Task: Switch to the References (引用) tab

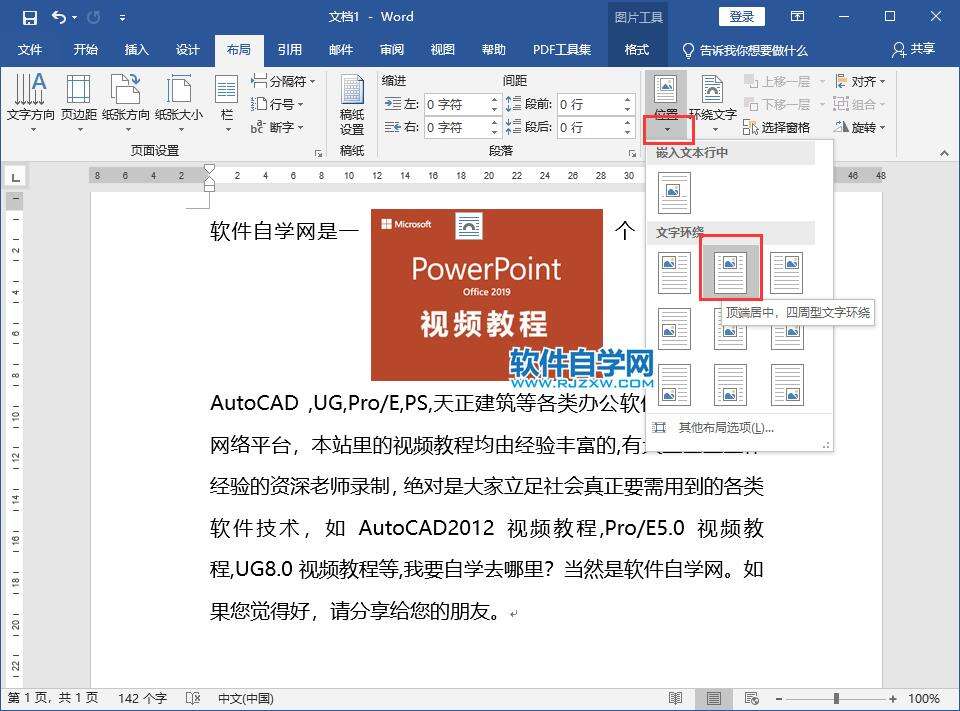Action: (290, 50)
